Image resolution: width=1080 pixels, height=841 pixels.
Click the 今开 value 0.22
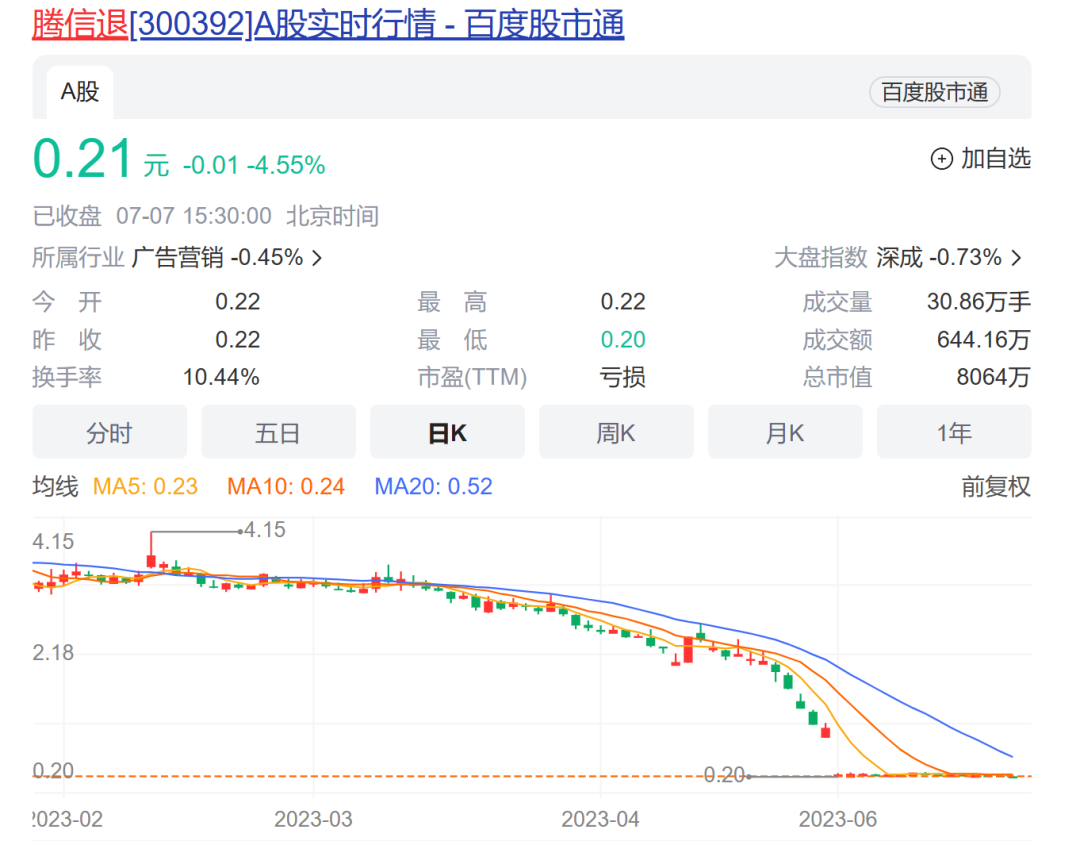238,302
